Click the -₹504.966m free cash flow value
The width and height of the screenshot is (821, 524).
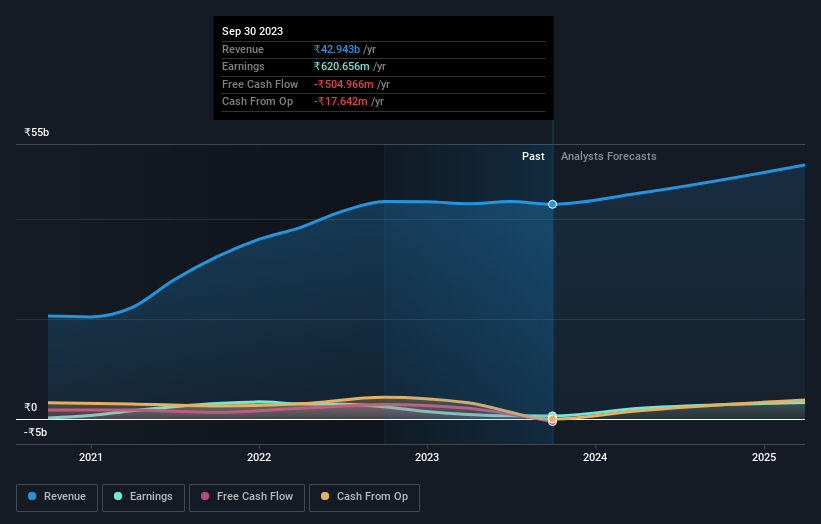(x=343, y=84)
